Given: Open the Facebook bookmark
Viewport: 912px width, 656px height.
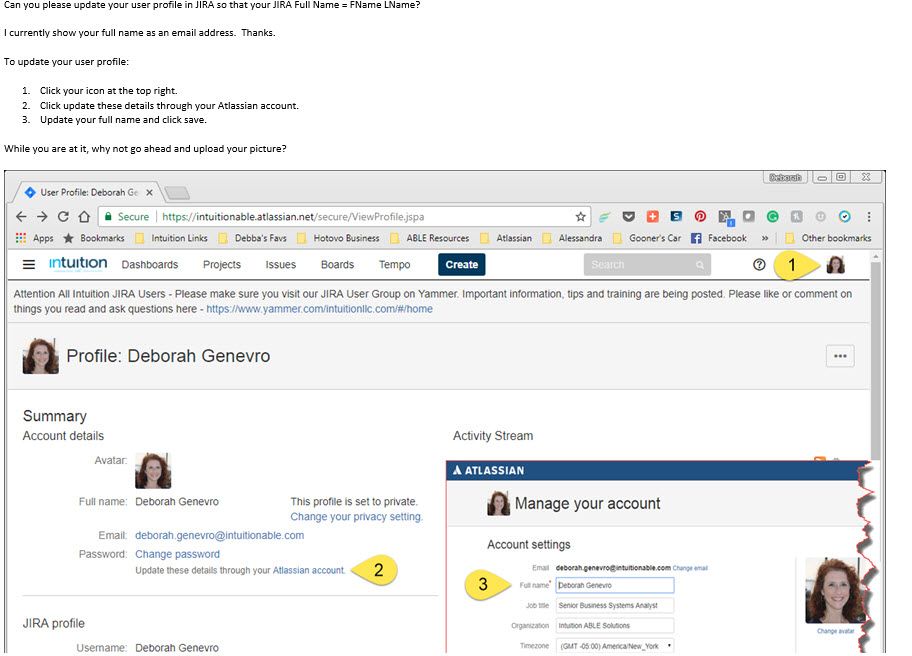Looking at the screenshot, I should coord(719,238).
